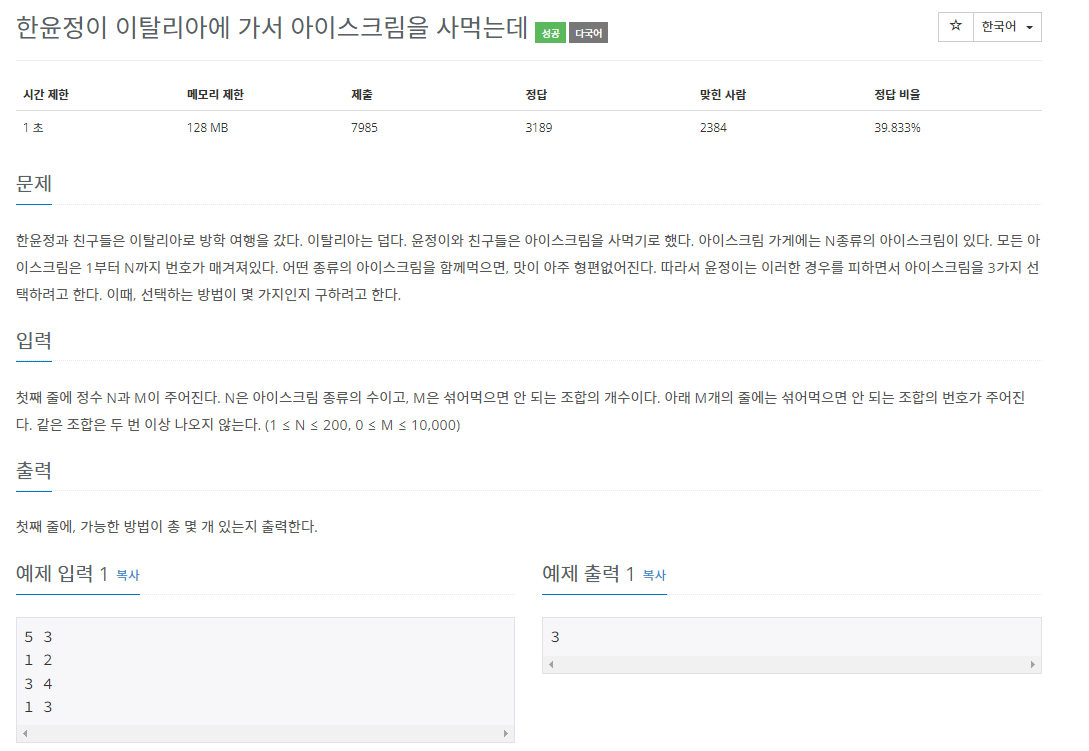This screenshot has height=751, width=1089.
Task: Click the 정답 column header
Action: point(536,94)
